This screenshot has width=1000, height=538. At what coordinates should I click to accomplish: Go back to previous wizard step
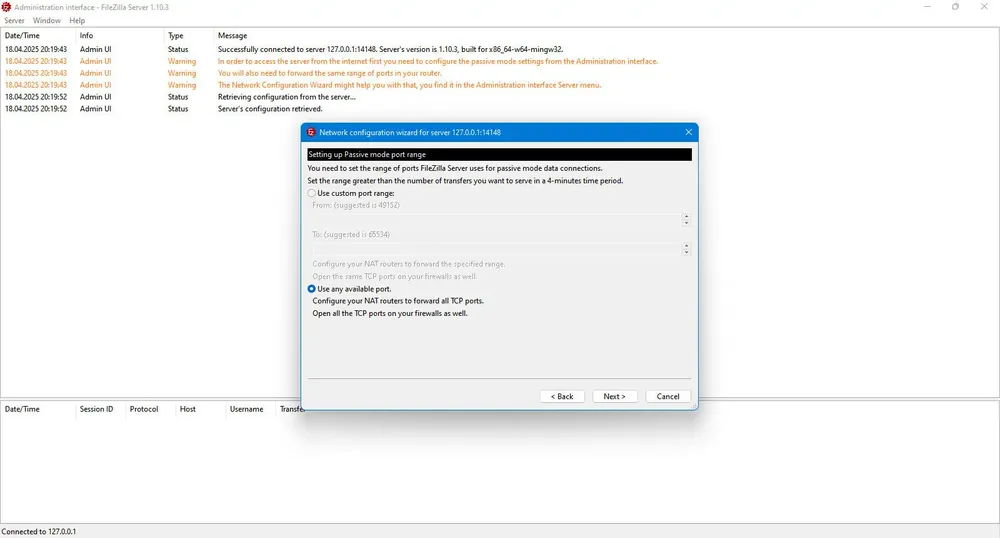pyautogui.click(x=562, y=396)
